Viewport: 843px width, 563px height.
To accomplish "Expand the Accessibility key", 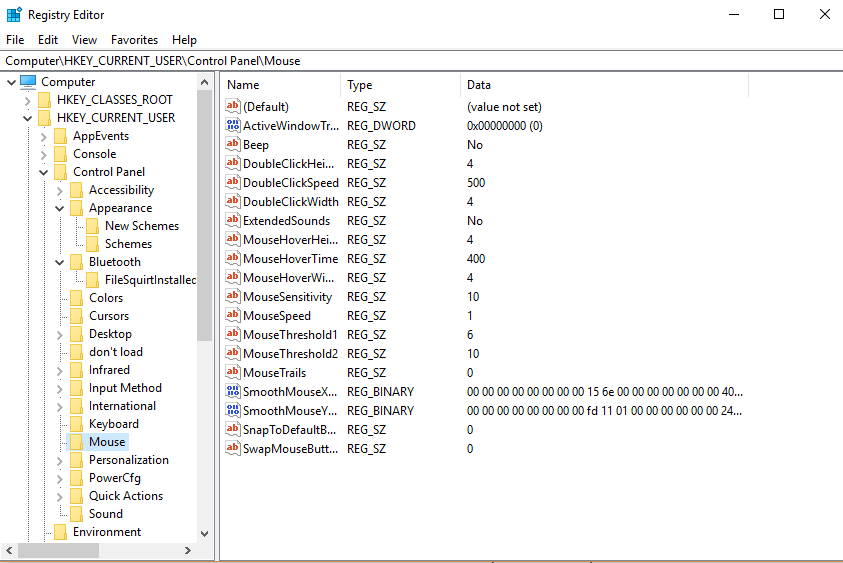I will click(x=60, y=191).
